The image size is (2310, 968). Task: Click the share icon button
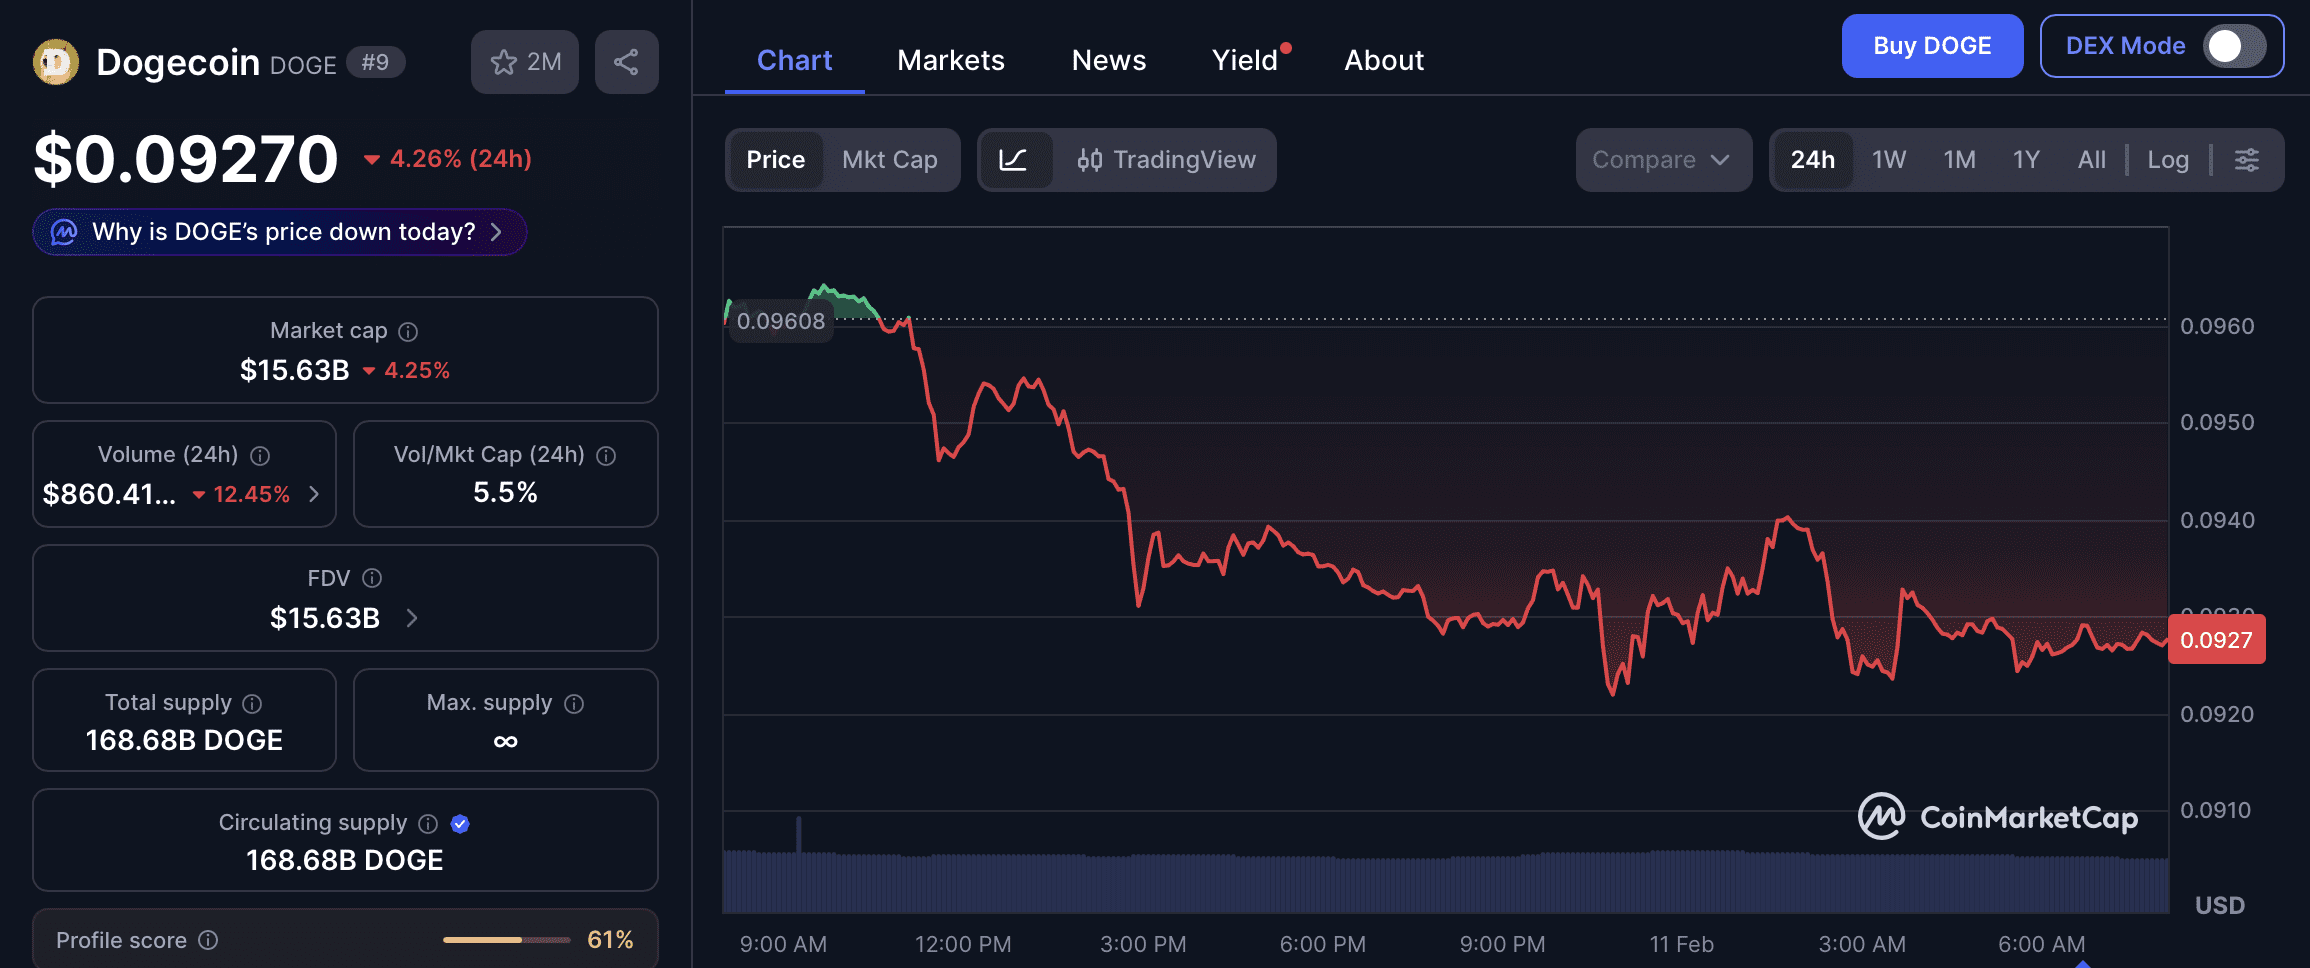pos(626,62)
